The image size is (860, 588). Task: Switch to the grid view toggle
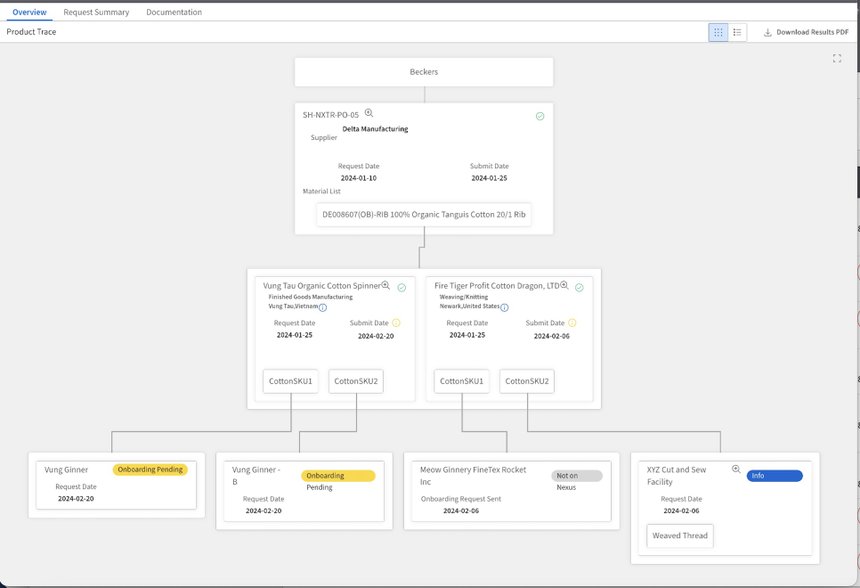coord(718,32)
